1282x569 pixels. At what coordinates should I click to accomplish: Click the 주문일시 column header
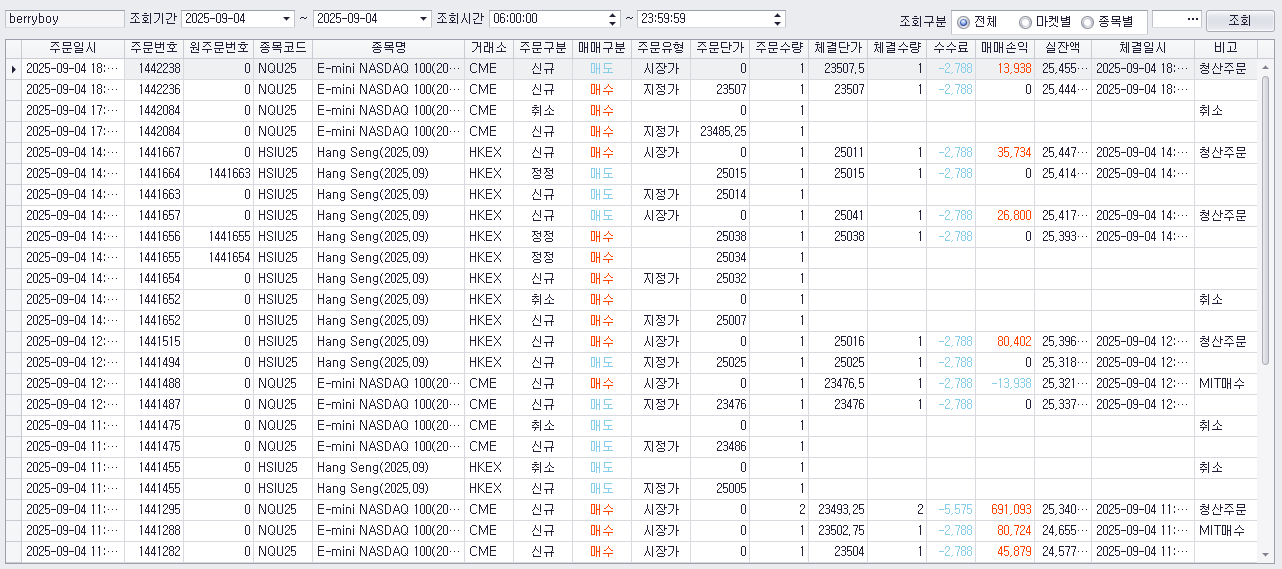coord(72,48)
